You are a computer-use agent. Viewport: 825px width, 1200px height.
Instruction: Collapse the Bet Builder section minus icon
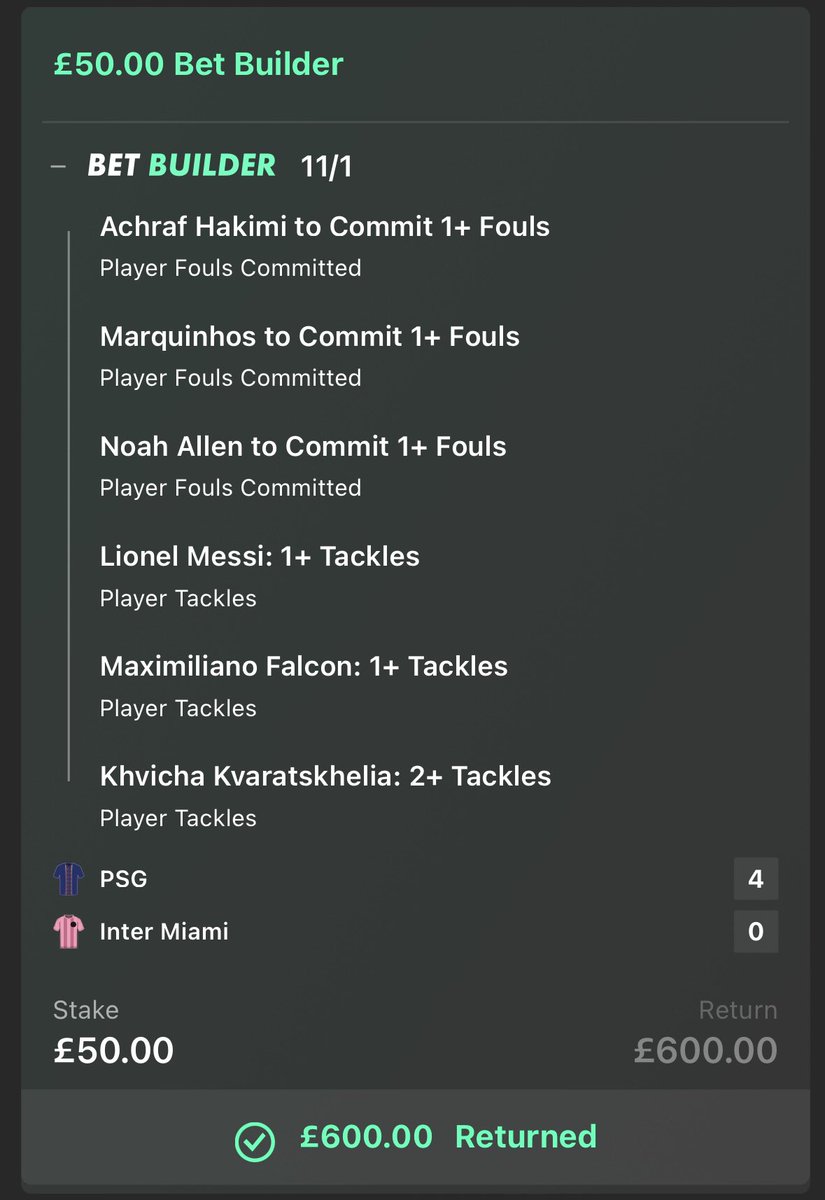(x=59, y=166)
